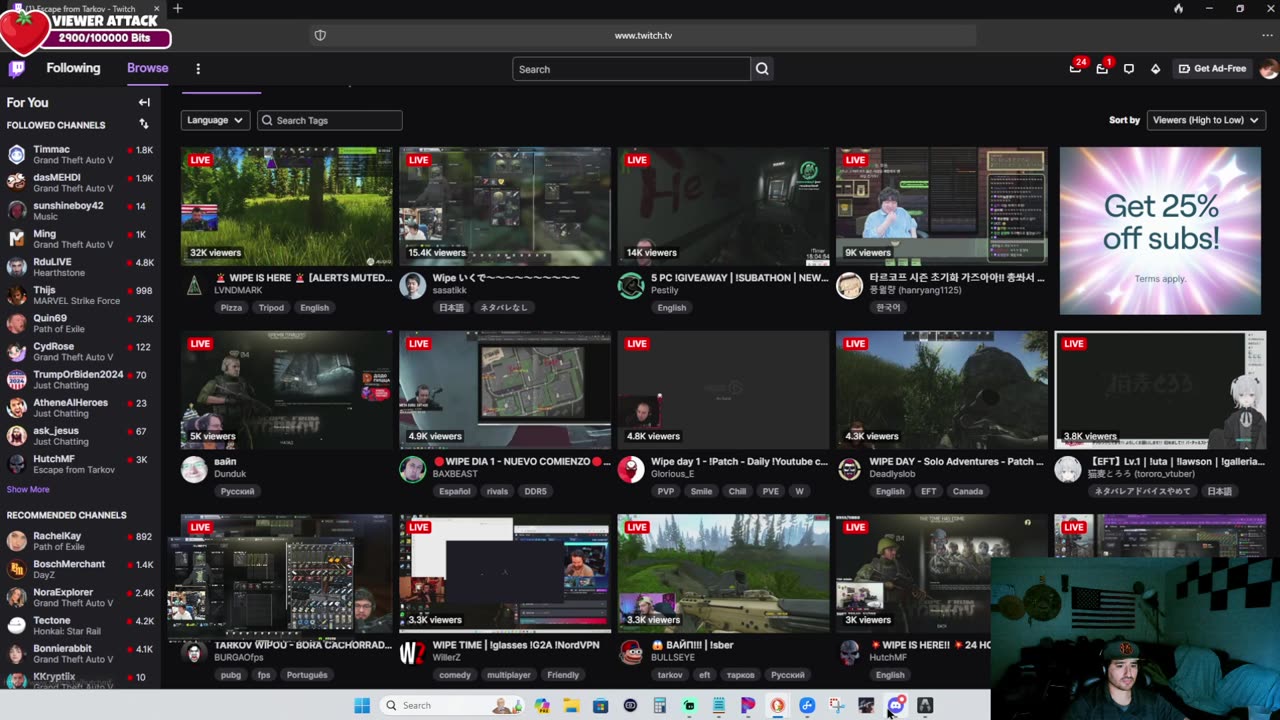Click the English tag under Pestily

[671, 308]
